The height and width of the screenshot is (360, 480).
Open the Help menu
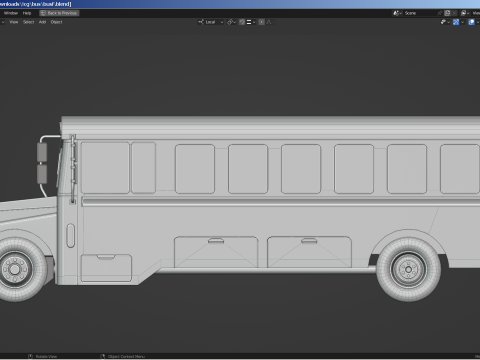27,13
